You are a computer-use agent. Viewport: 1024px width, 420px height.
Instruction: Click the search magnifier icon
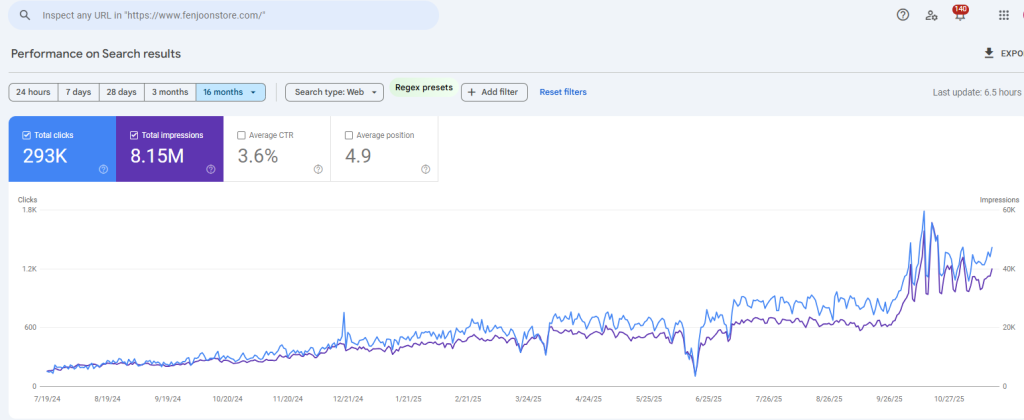pyautogui.click(x=24, y=16)
